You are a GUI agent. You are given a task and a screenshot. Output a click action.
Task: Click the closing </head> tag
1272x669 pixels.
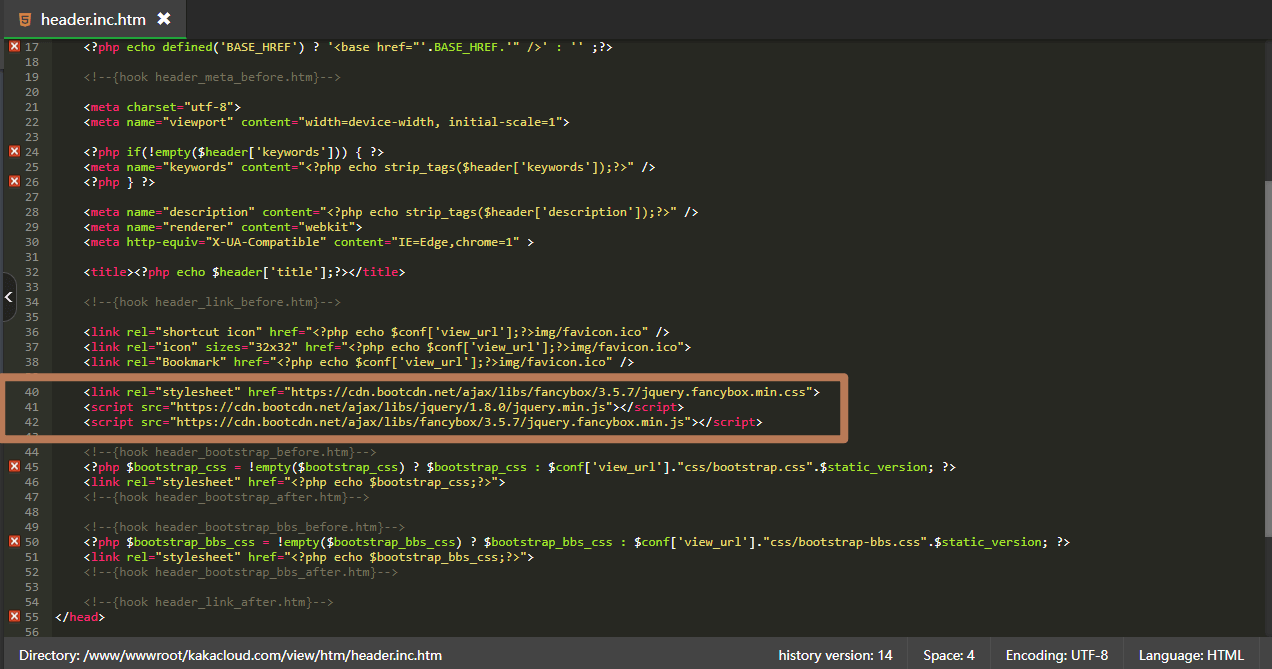pos(80,617)
